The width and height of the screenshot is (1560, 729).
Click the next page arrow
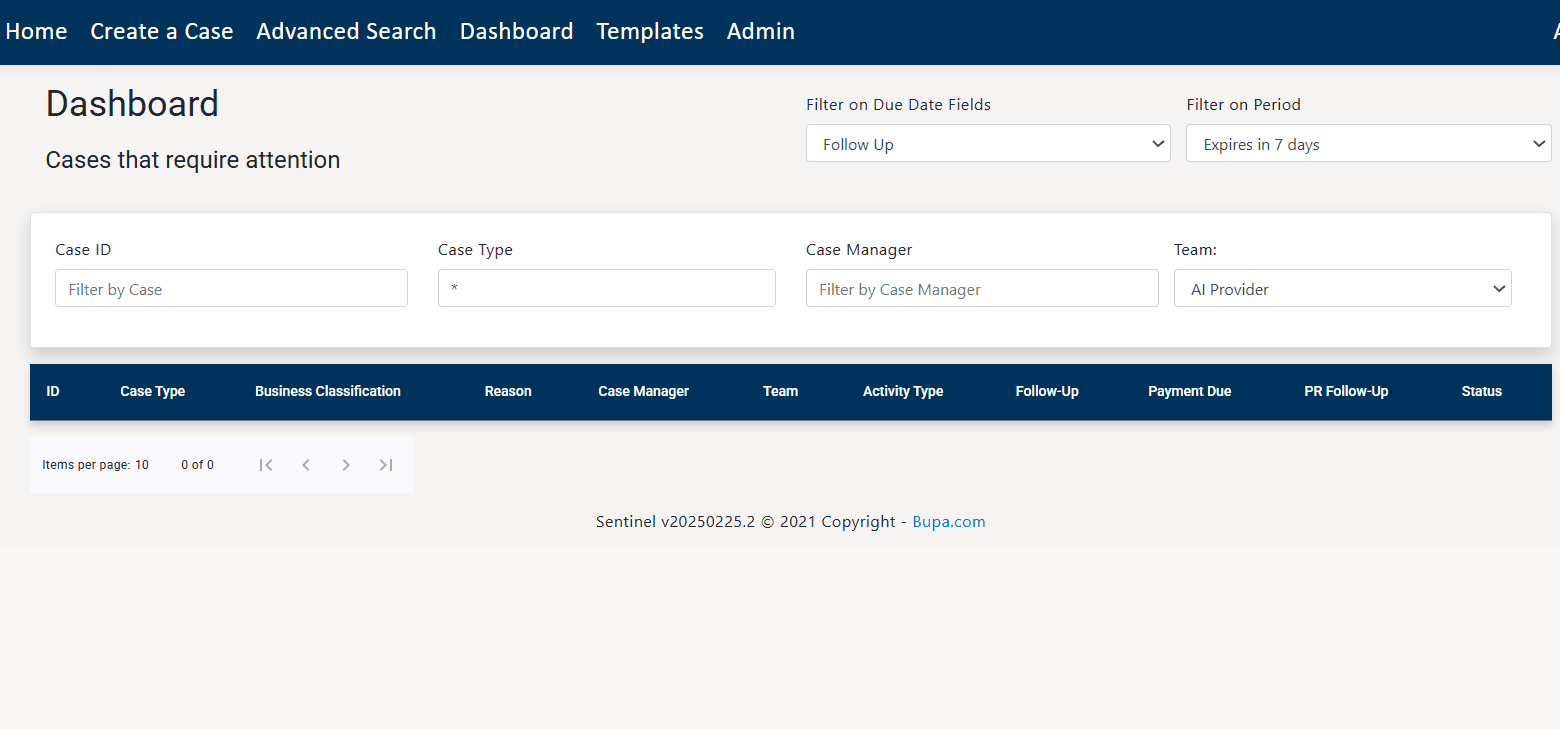tap(345, 464)
